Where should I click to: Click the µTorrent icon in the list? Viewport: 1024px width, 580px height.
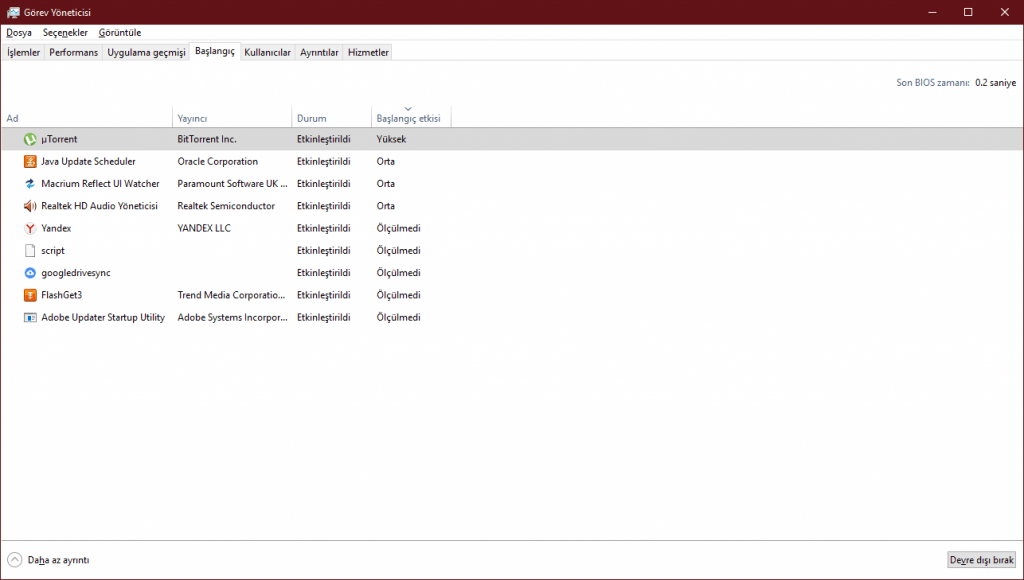point(30,139)
